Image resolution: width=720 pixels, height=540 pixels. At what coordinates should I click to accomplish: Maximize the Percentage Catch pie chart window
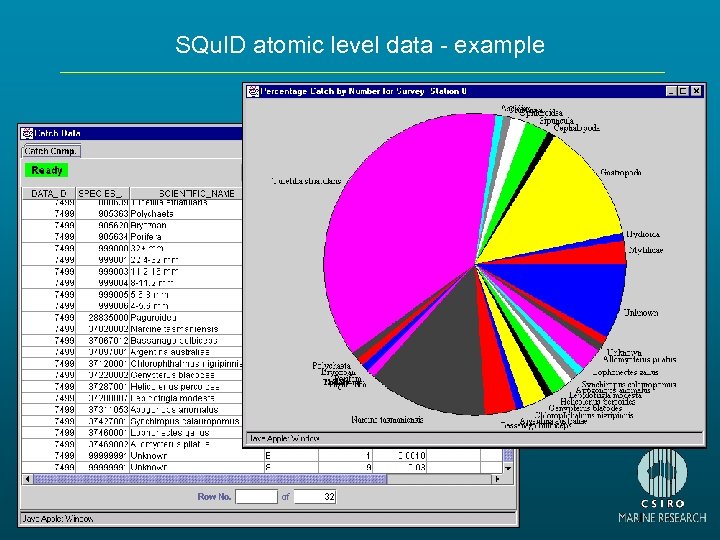(x=683, y=91)
